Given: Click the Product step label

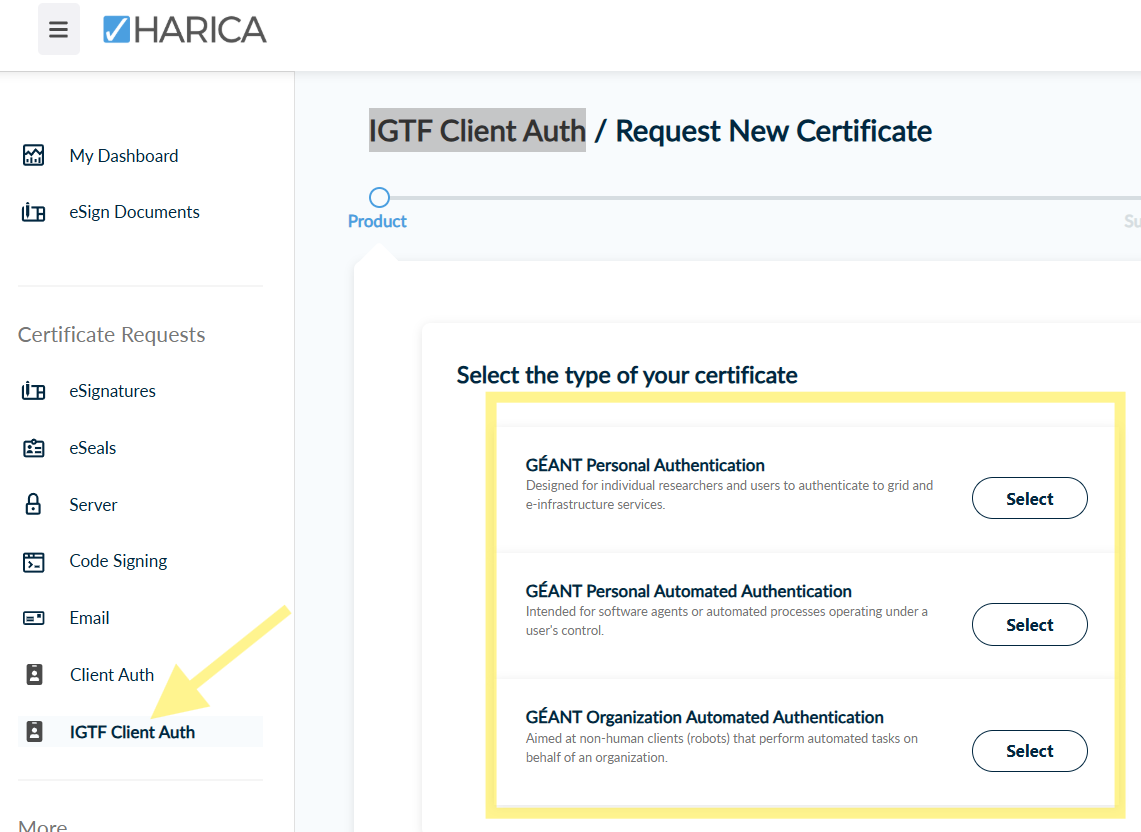Looking at the screenshot, I should point(377,222).
